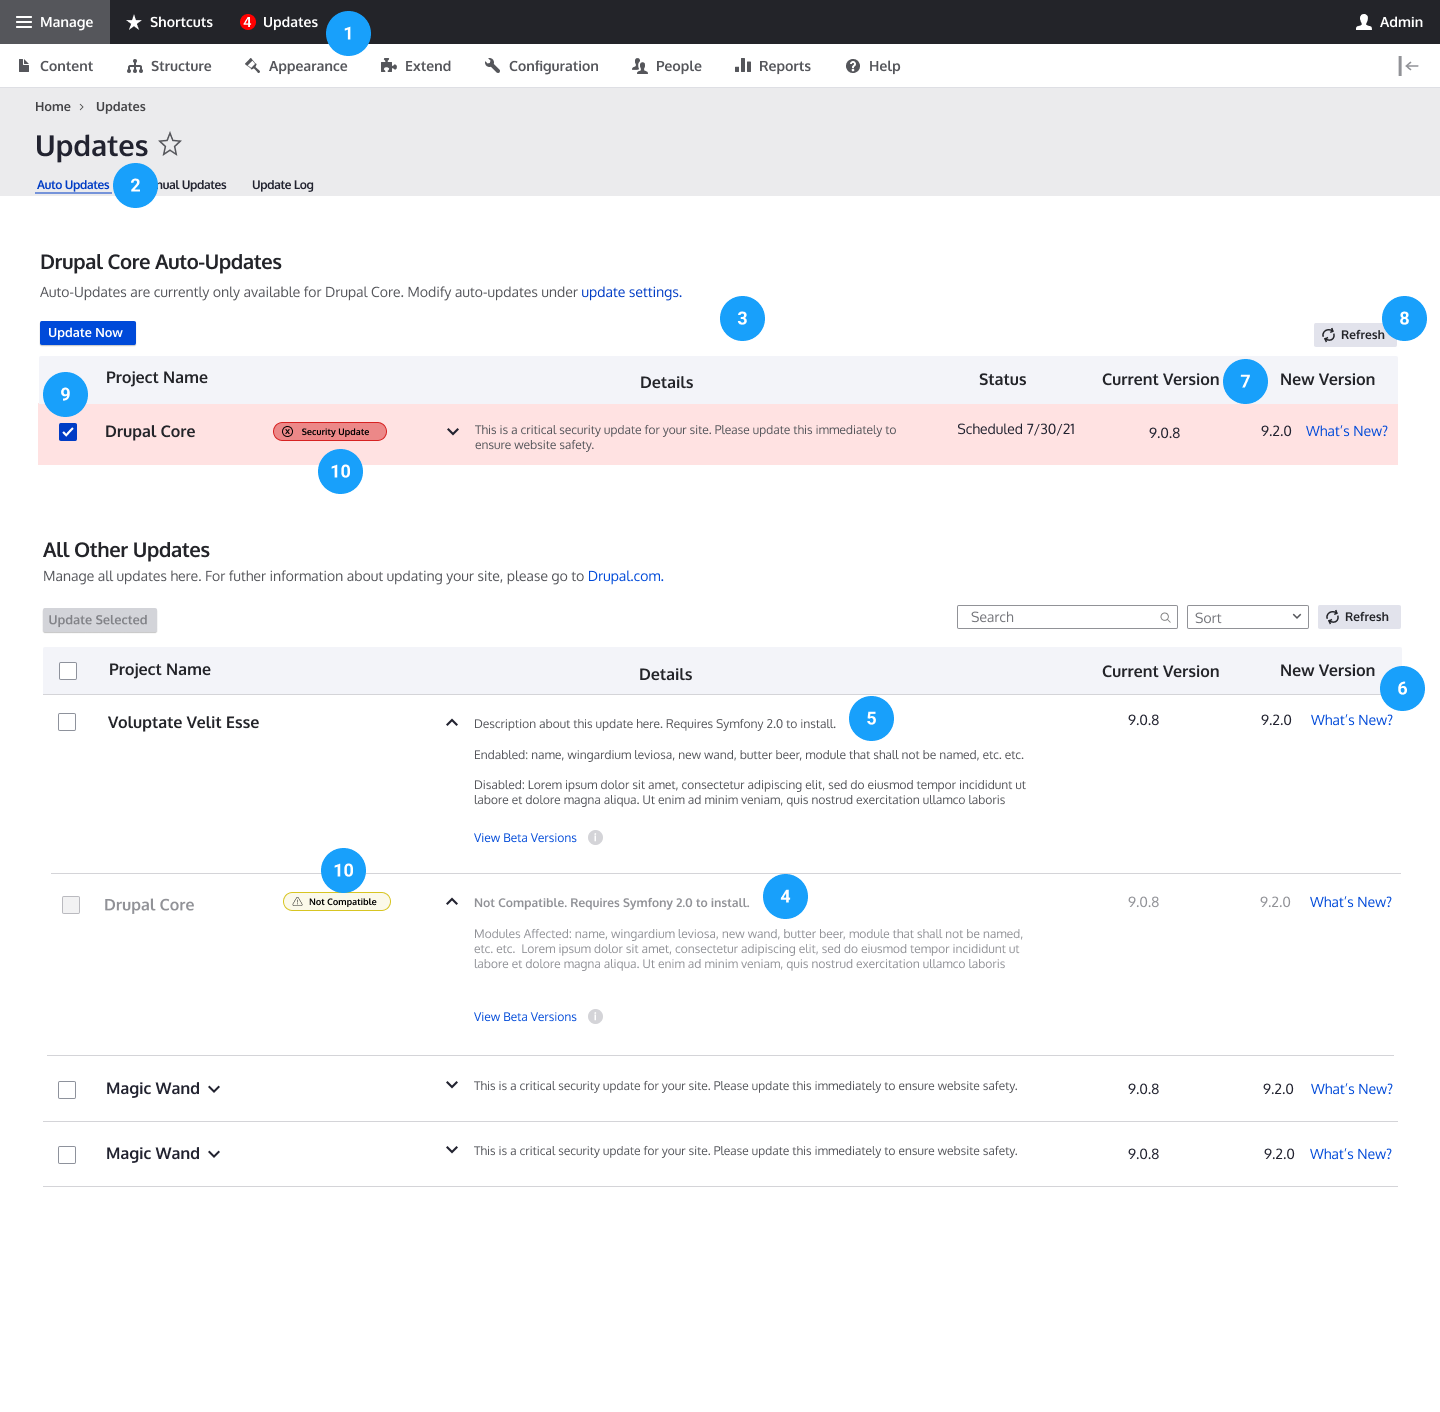Viewport: 1440px width, 1412px height.
Task: Open the Manage hamburger menu
Action: (54, 22)
